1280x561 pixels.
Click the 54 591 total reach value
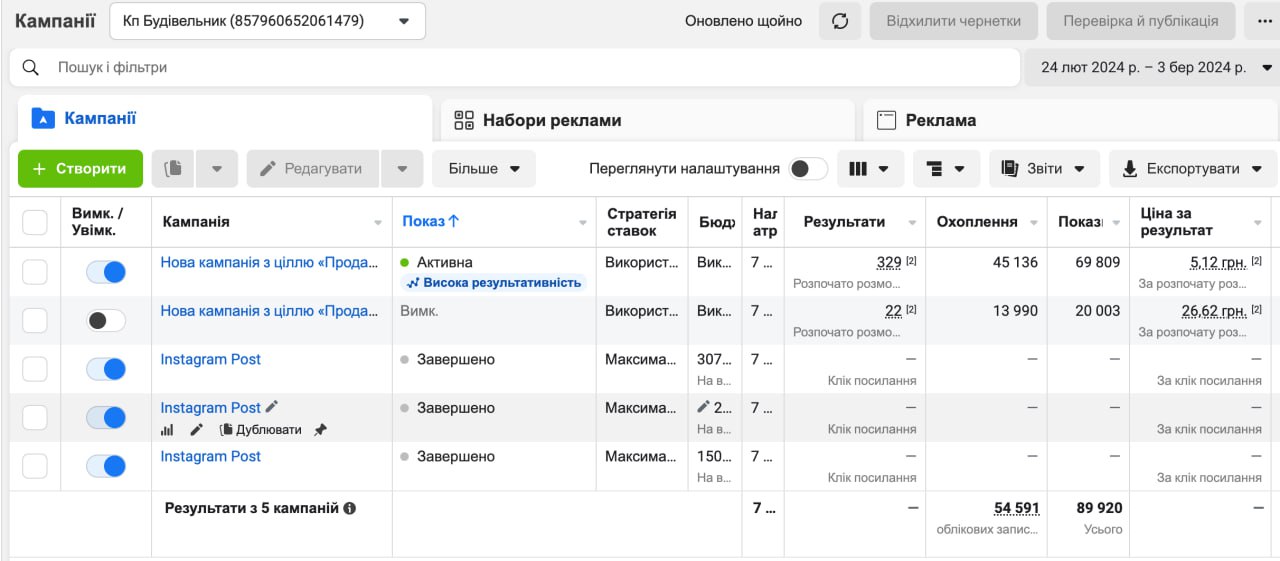(1016, 508)
